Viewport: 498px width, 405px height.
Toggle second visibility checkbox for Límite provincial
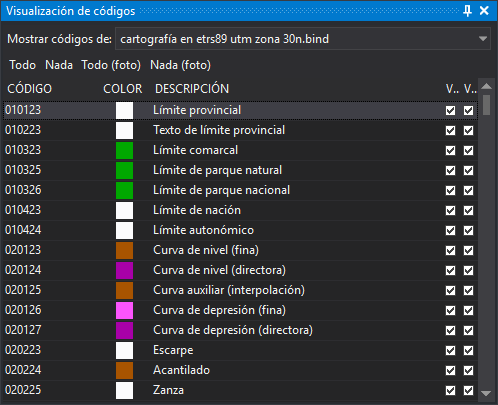click(468, 110)
